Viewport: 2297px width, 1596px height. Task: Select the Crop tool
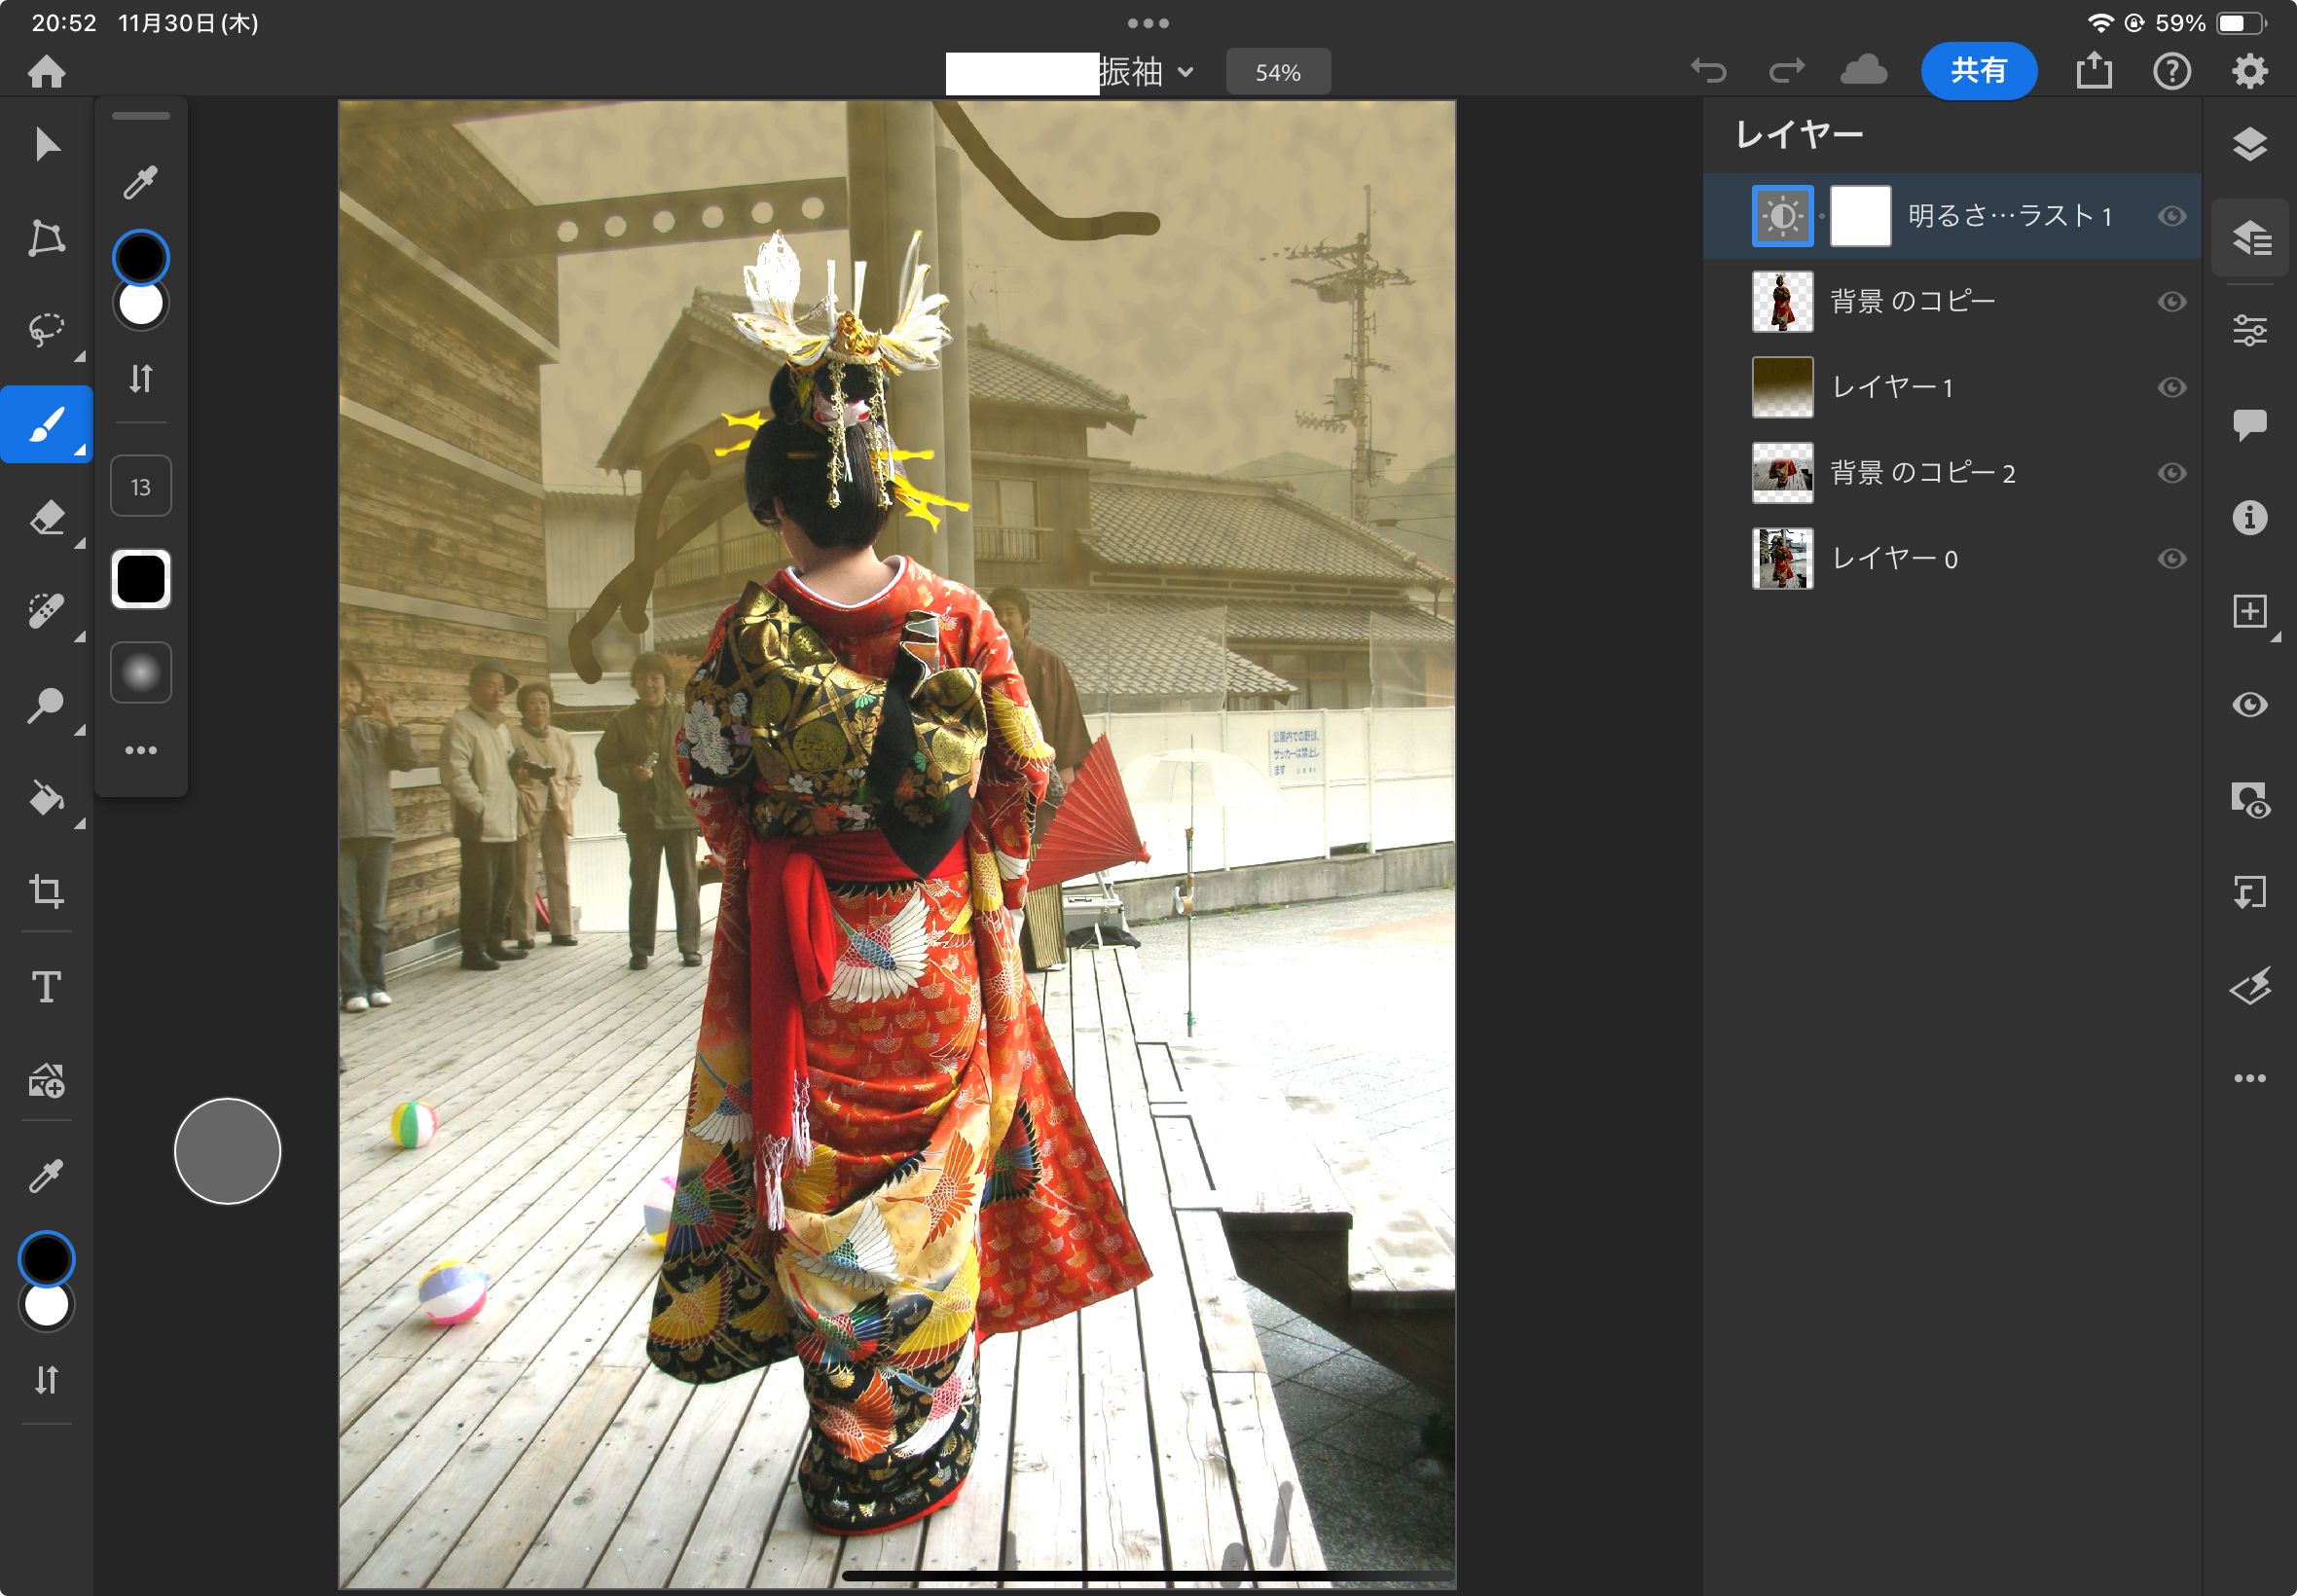46,890
